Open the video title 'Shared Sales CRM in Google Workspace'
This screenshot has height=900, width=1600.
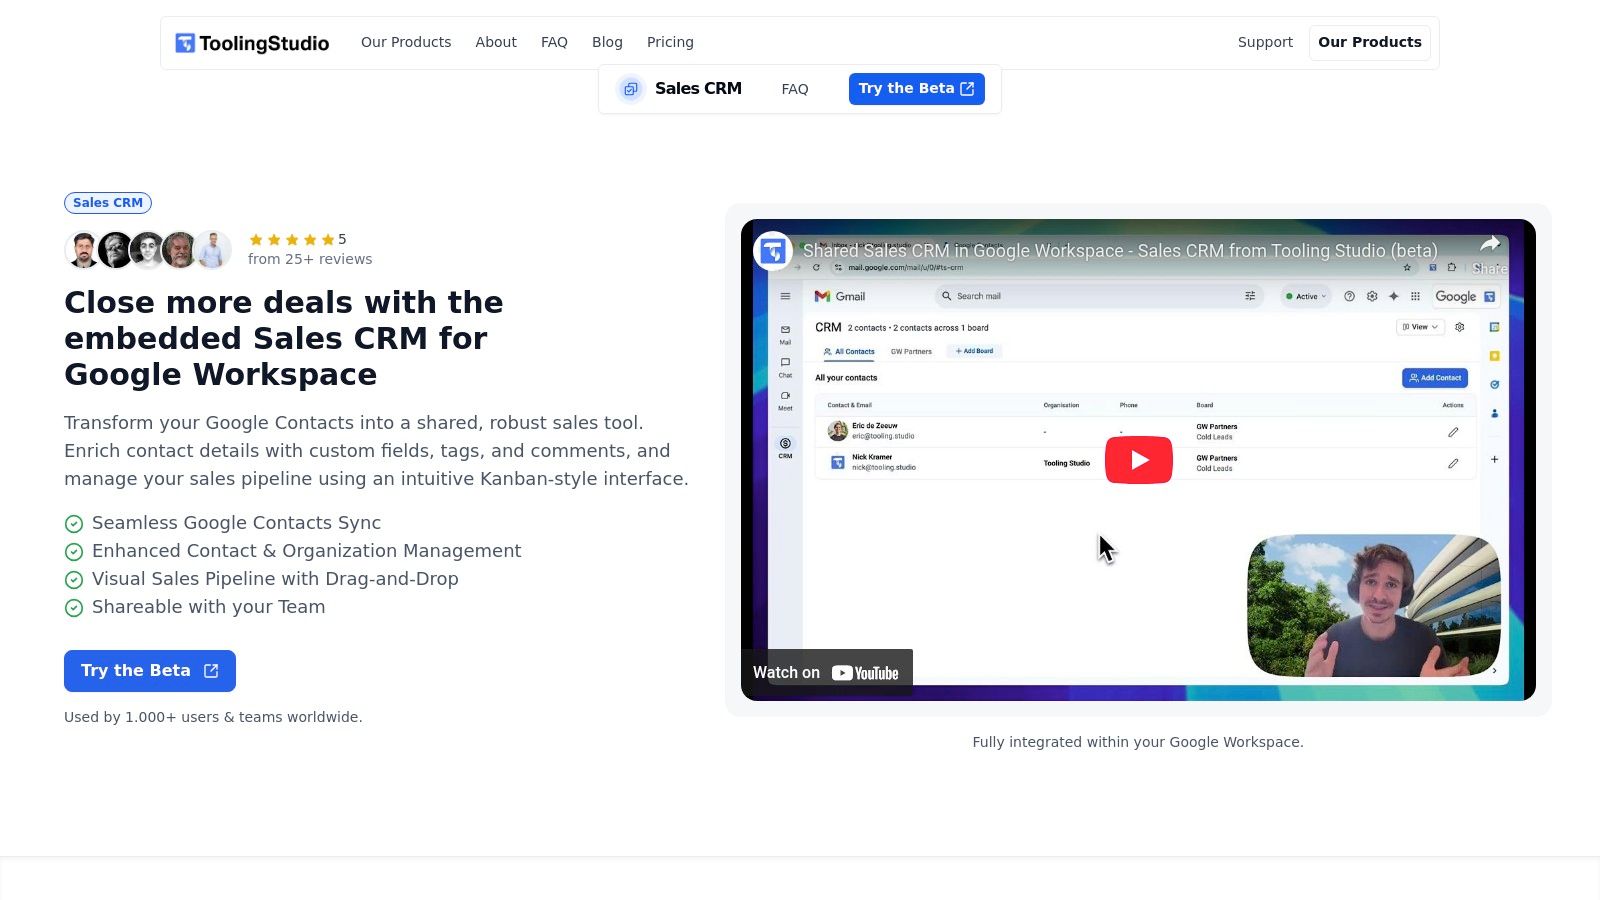[x=1120, y=251]
